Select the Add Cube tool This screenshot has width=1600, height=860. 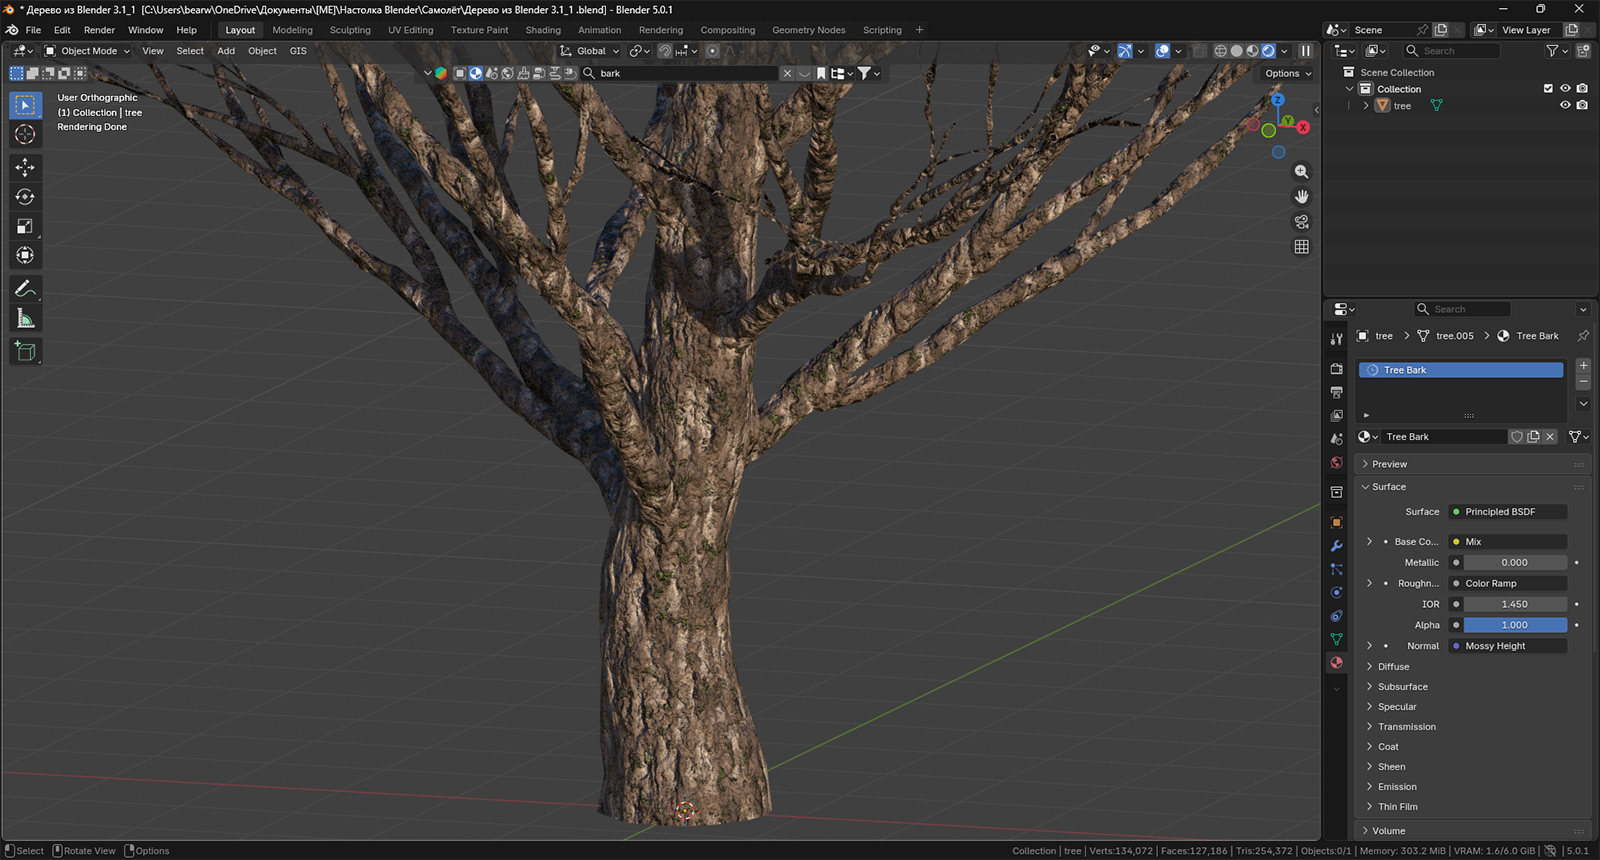coord(25,351)
